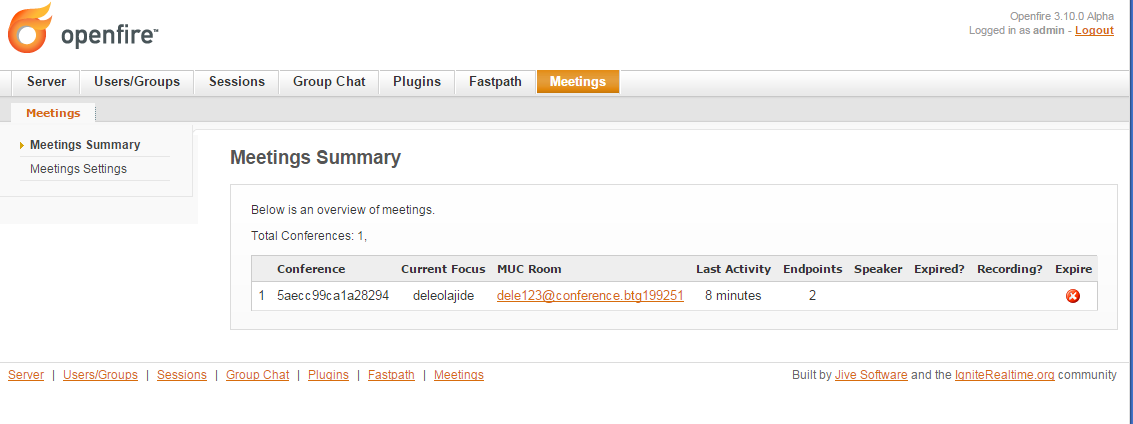Visit the Jive Software link
Viewport: 1133px width, 424px height.
871,375
